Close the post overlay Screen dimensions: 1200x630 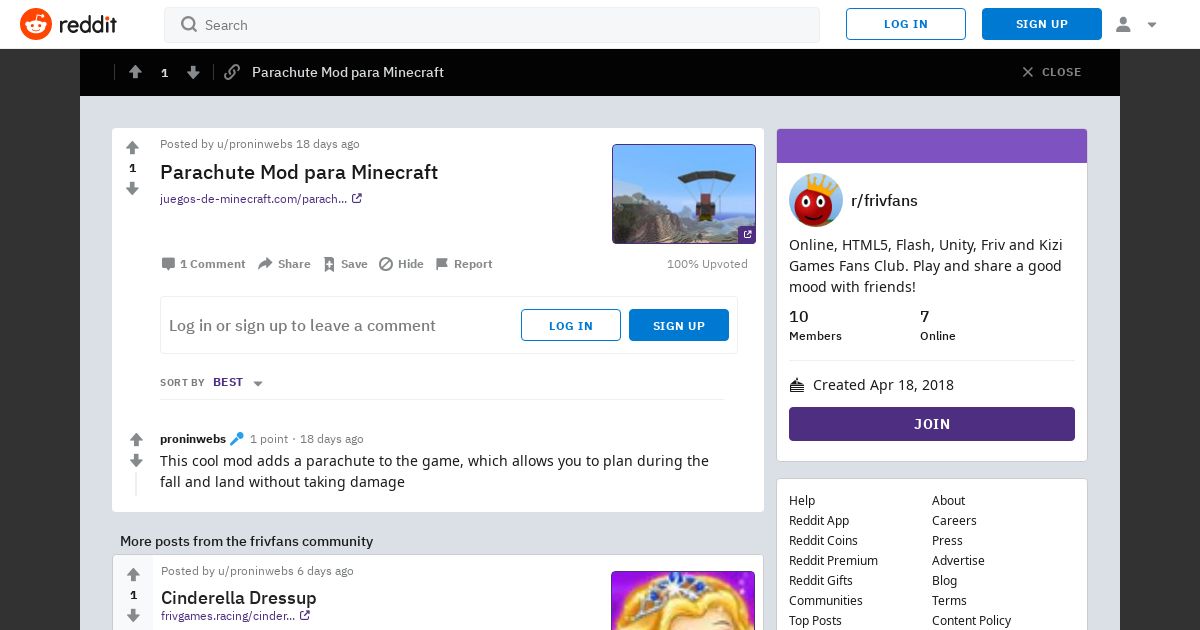pyautogui.click(x=1052, y=72)
